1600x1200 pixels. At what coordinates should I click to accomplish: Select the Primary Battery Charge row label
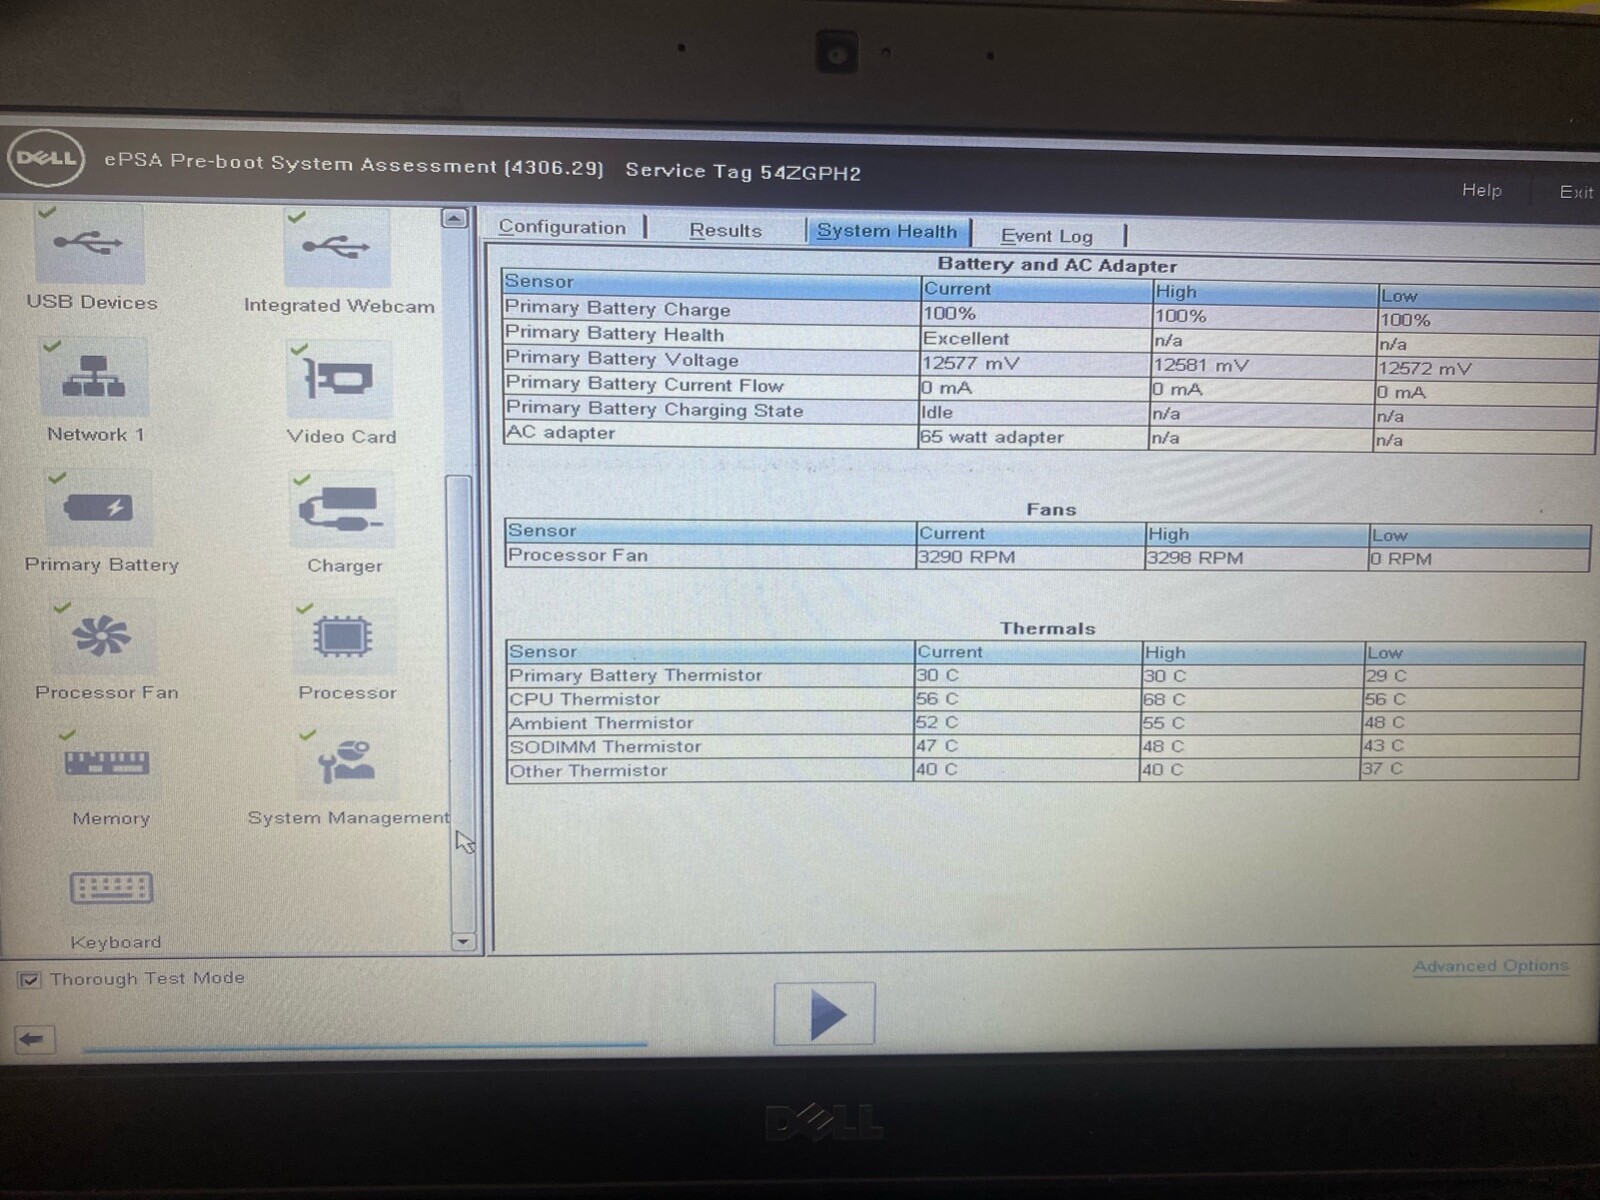617,308
